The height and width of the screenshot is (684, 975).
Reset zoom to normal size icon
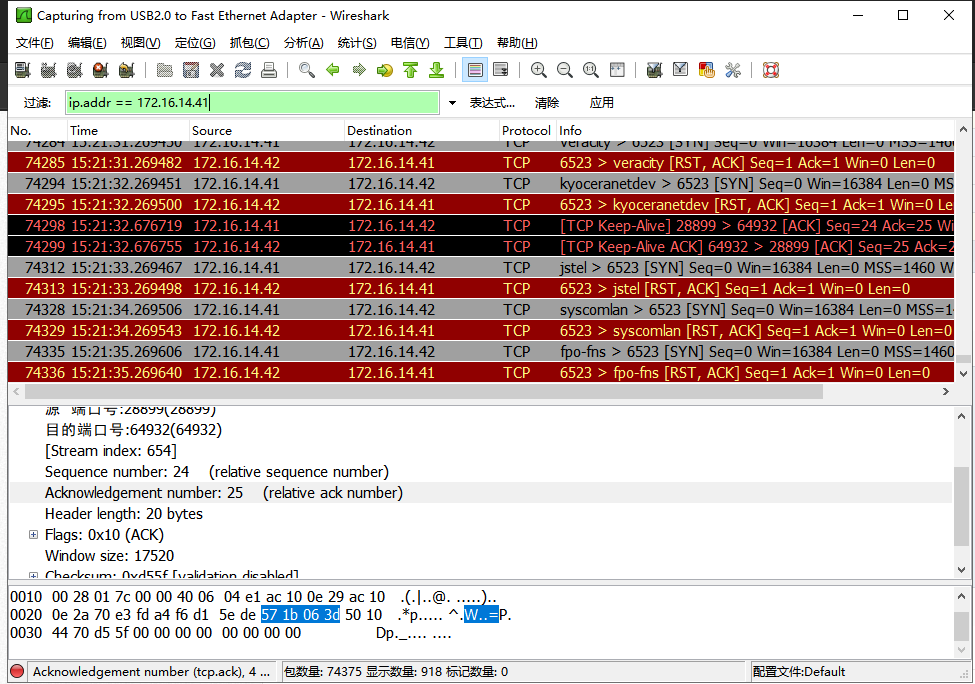tap(591, 70)
